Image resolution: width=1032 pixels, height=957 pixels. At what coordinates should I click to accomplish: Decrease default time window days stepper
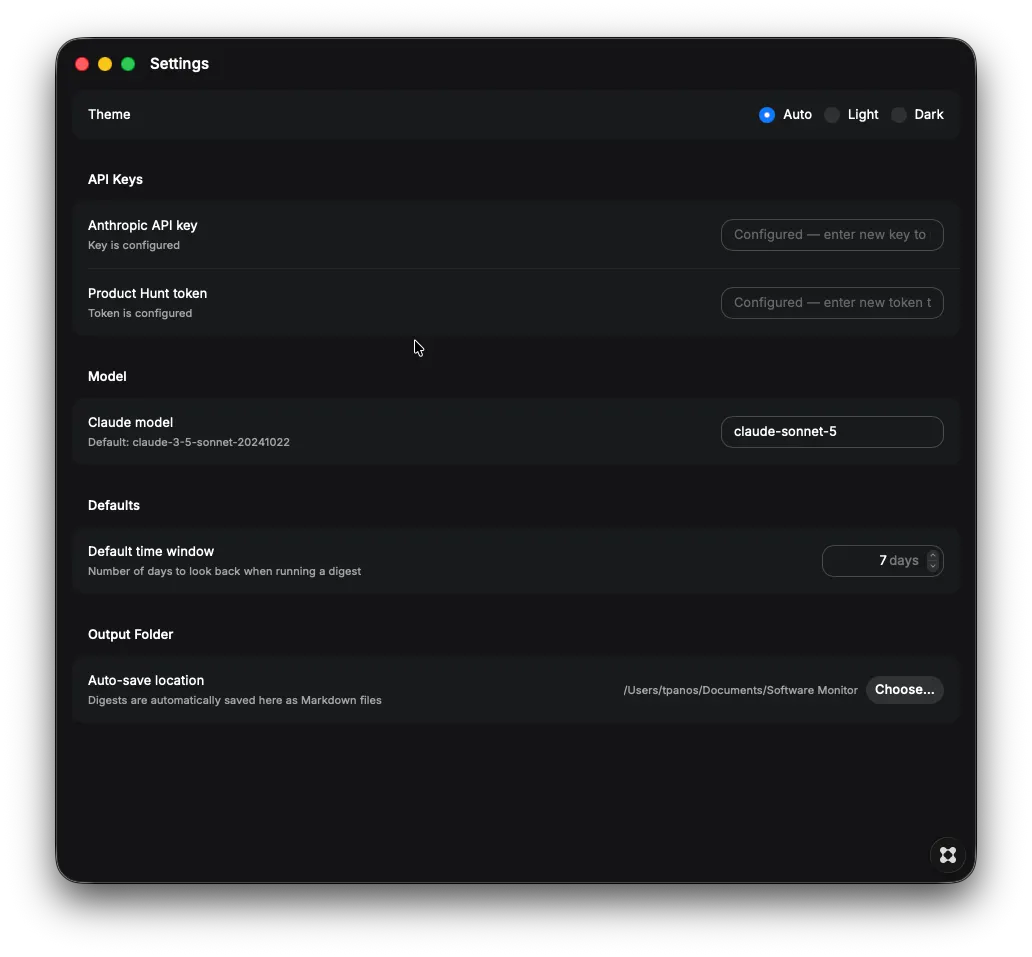(x=933, y=566)
